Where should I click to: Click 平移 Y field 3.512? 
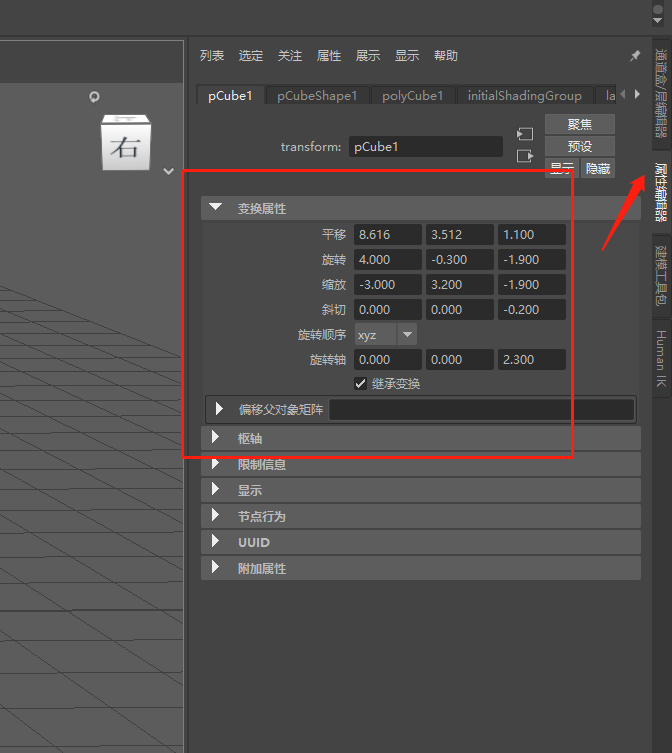[x=460, y=234]
